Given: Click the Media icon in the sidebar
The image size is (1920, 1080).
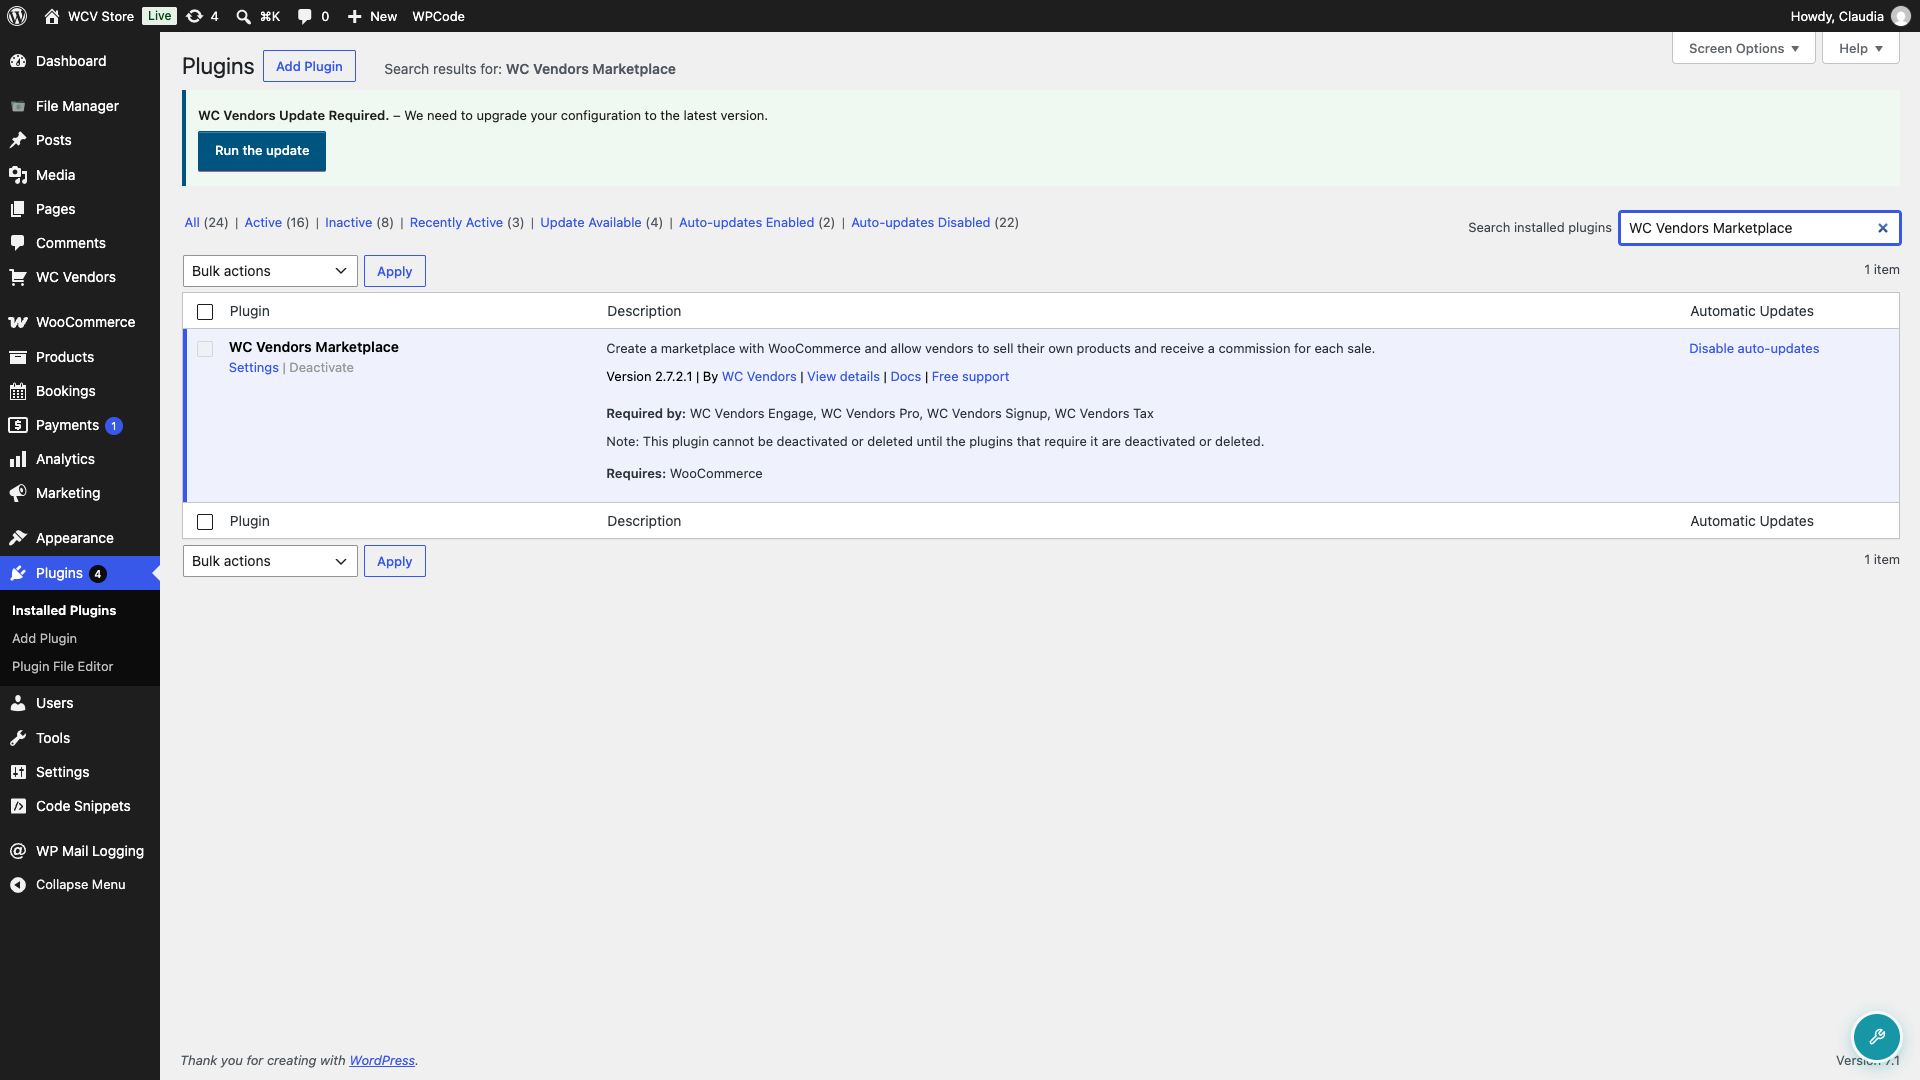Looking at the screenshot, I should point(18,175).
